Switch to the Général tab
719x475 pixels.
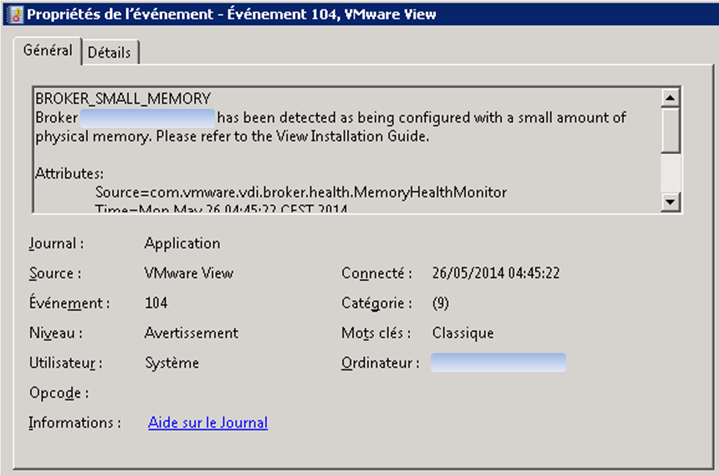click(x=48, y=50)
